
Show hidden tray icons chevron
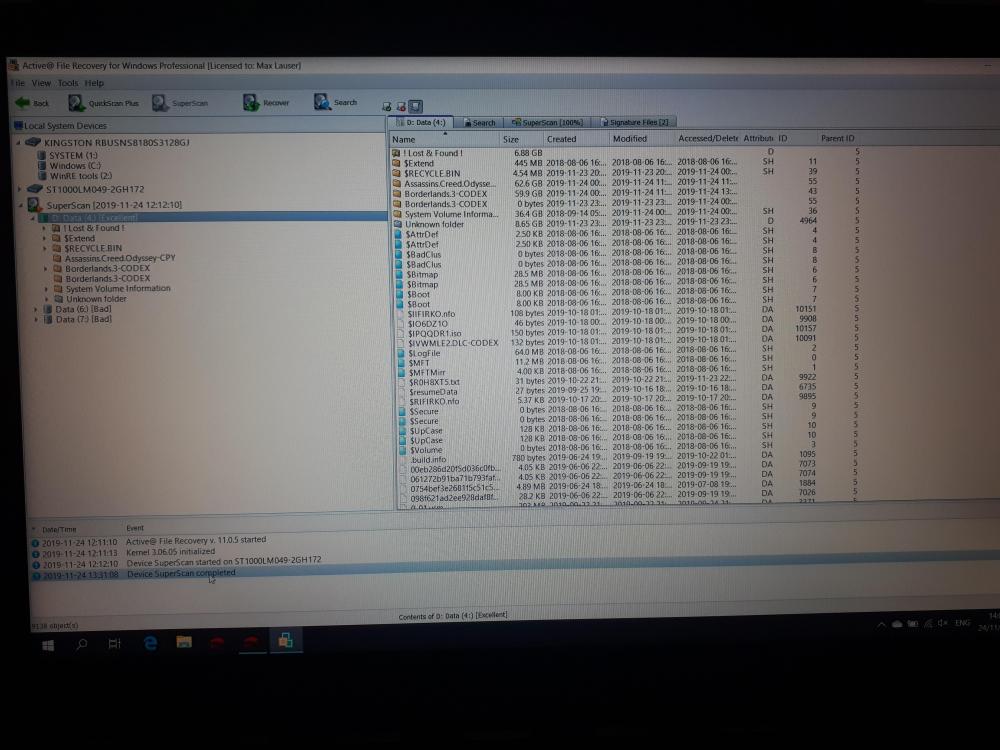click(x=881, y=625)
